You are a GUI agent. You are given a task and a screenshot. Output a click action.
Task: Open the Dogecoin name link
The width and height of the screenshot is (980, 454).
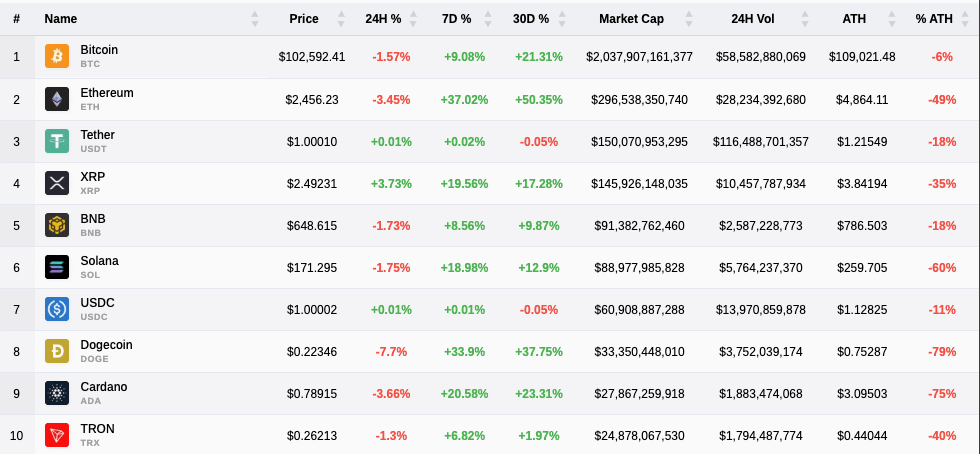click(x=106, y=345)
